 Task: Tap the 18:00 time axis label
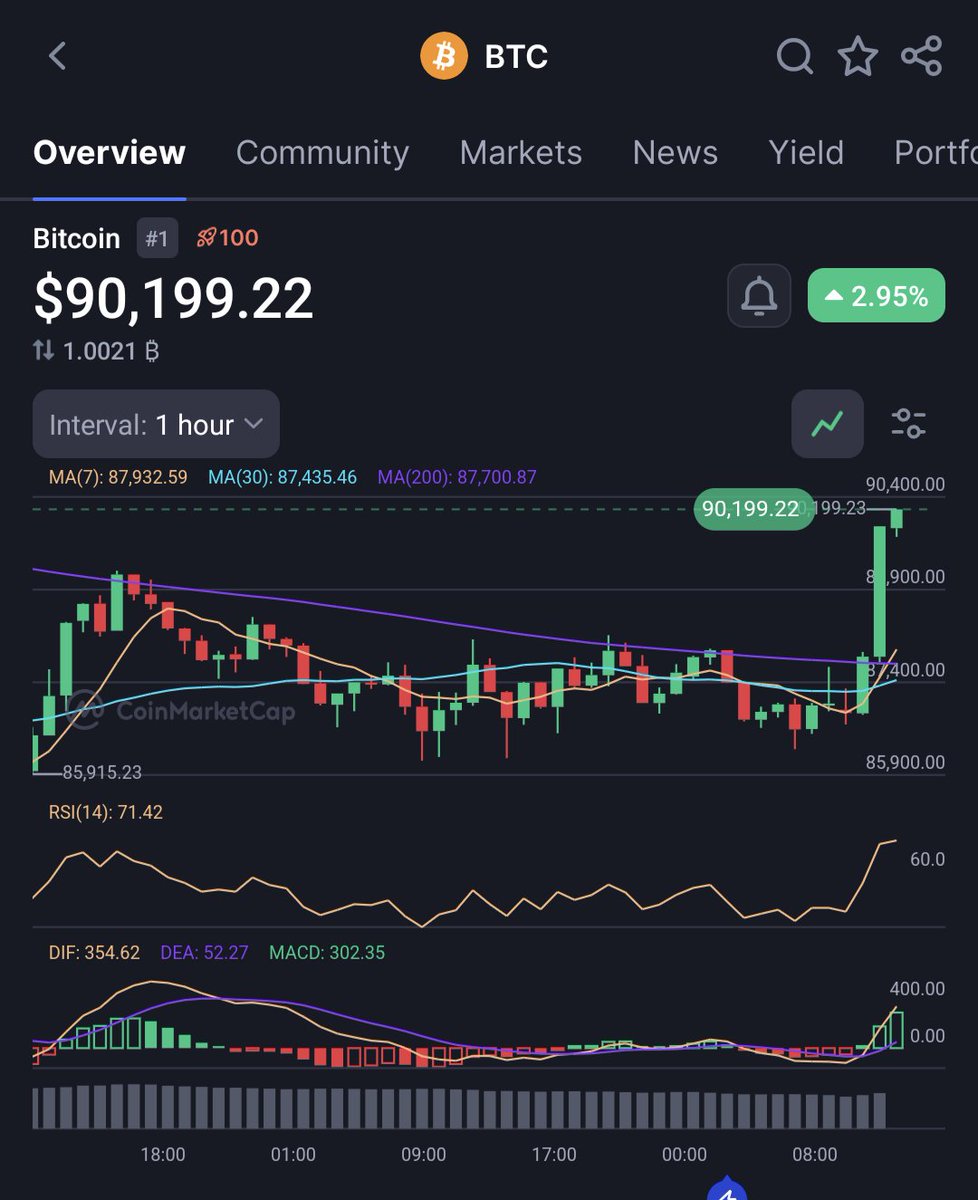pyautogui.click(x=163, y=1154)
